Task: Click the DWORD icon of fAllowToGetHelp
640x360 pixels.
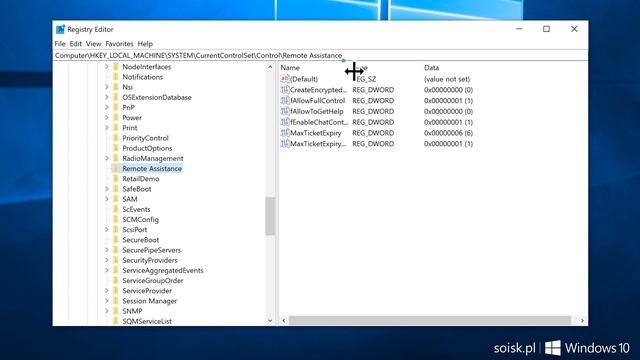Action: pyautogui.click(x=285, y=111)
